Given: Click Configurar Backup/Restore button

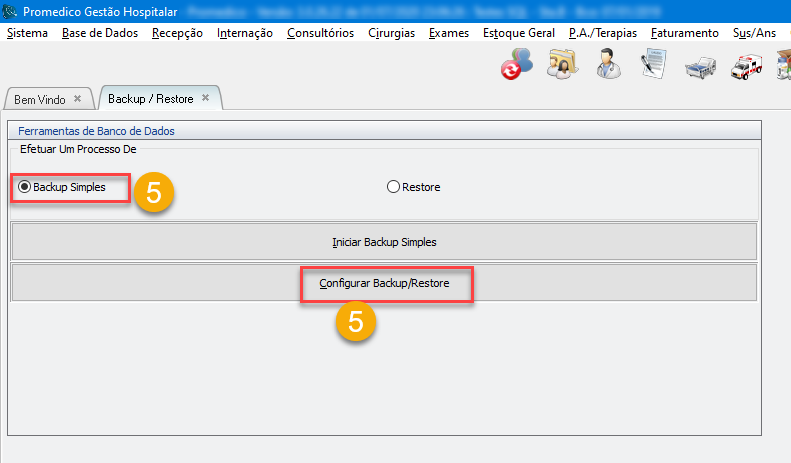Looking at the screenshot, I should (384, 284).
